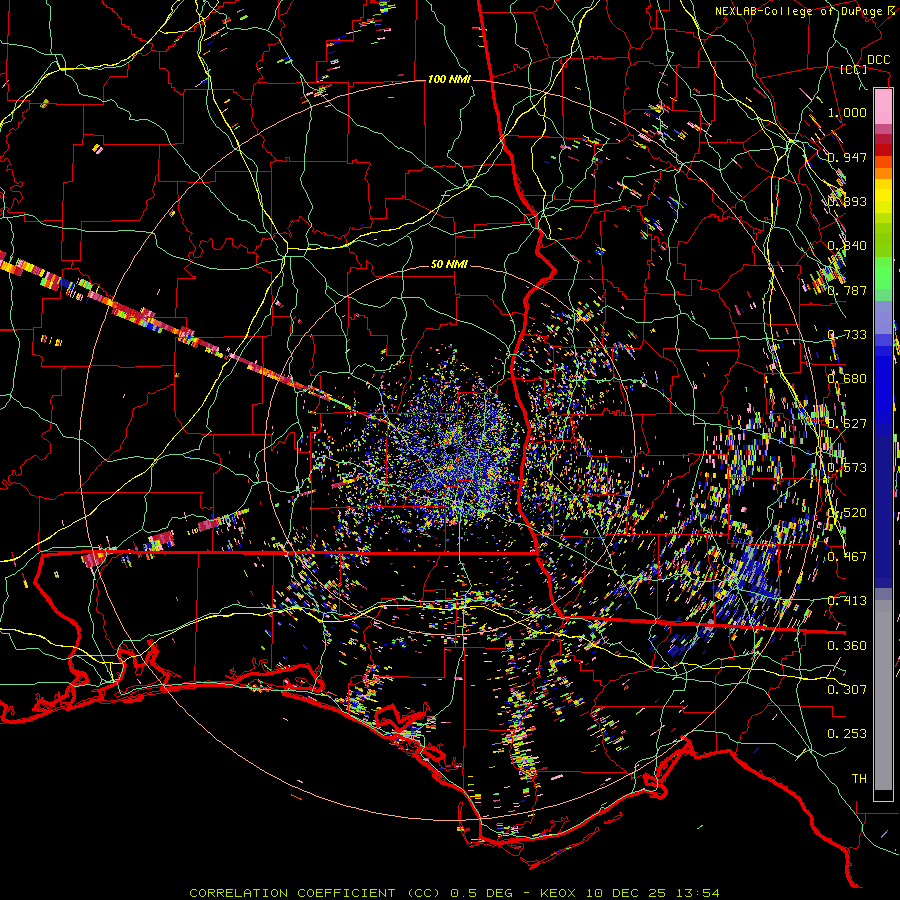Image resolution: width=900 pixels, height=900 pixels.
Task: Pick the bright green swatch above 0.787
Action: 883,273
